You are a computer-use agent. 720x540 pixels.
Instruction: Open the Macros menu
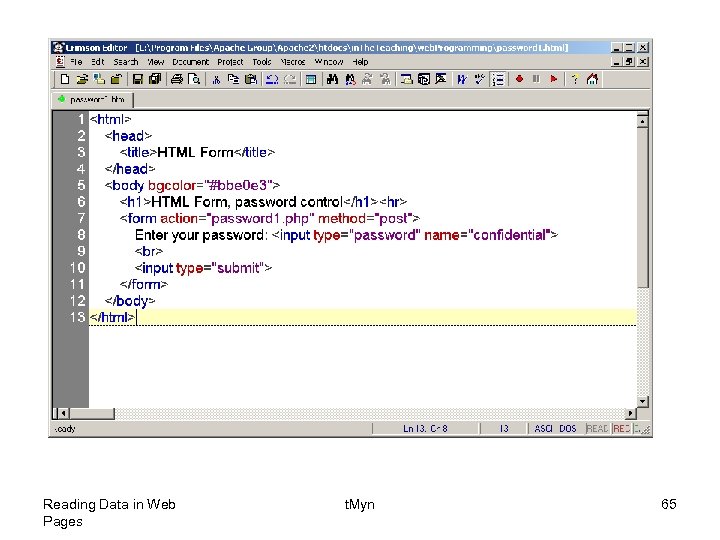(x=292, y=62)
